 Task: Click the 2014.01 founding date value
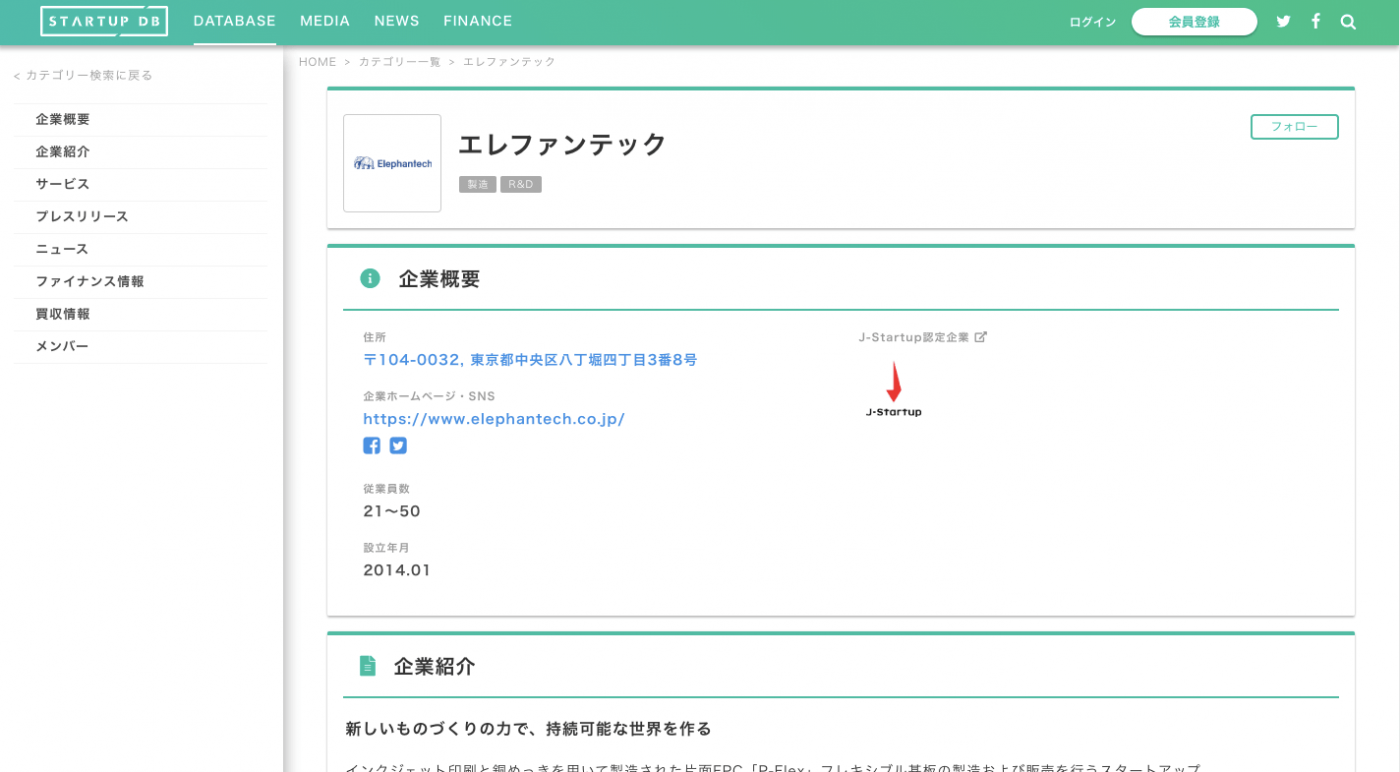(x=397, y=571)
